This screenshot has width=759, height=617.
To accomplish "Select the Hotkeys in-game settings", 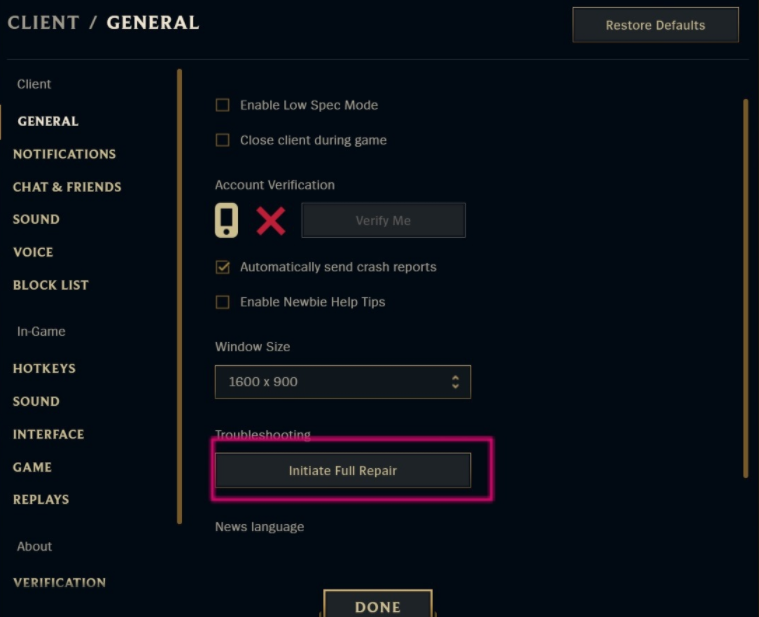I will [x=44, y=368].
